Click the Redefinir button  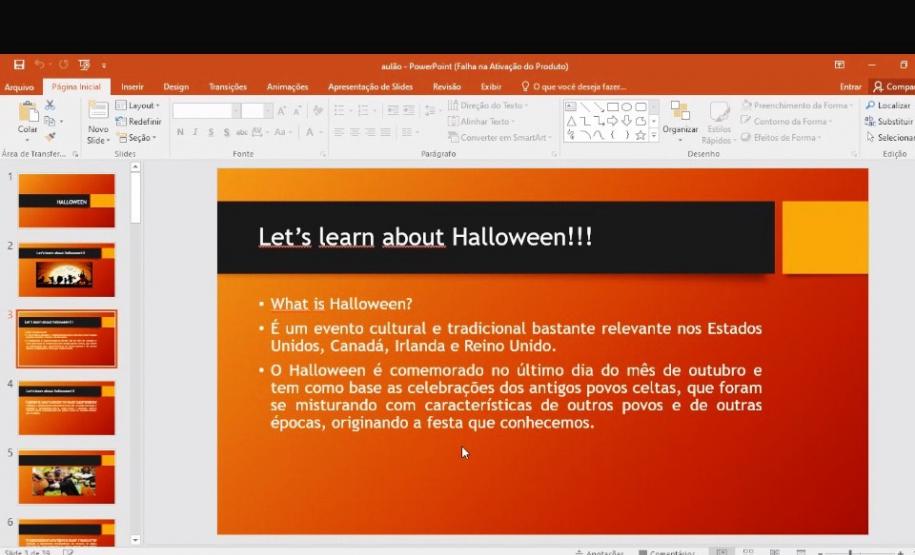click(138, 121)
